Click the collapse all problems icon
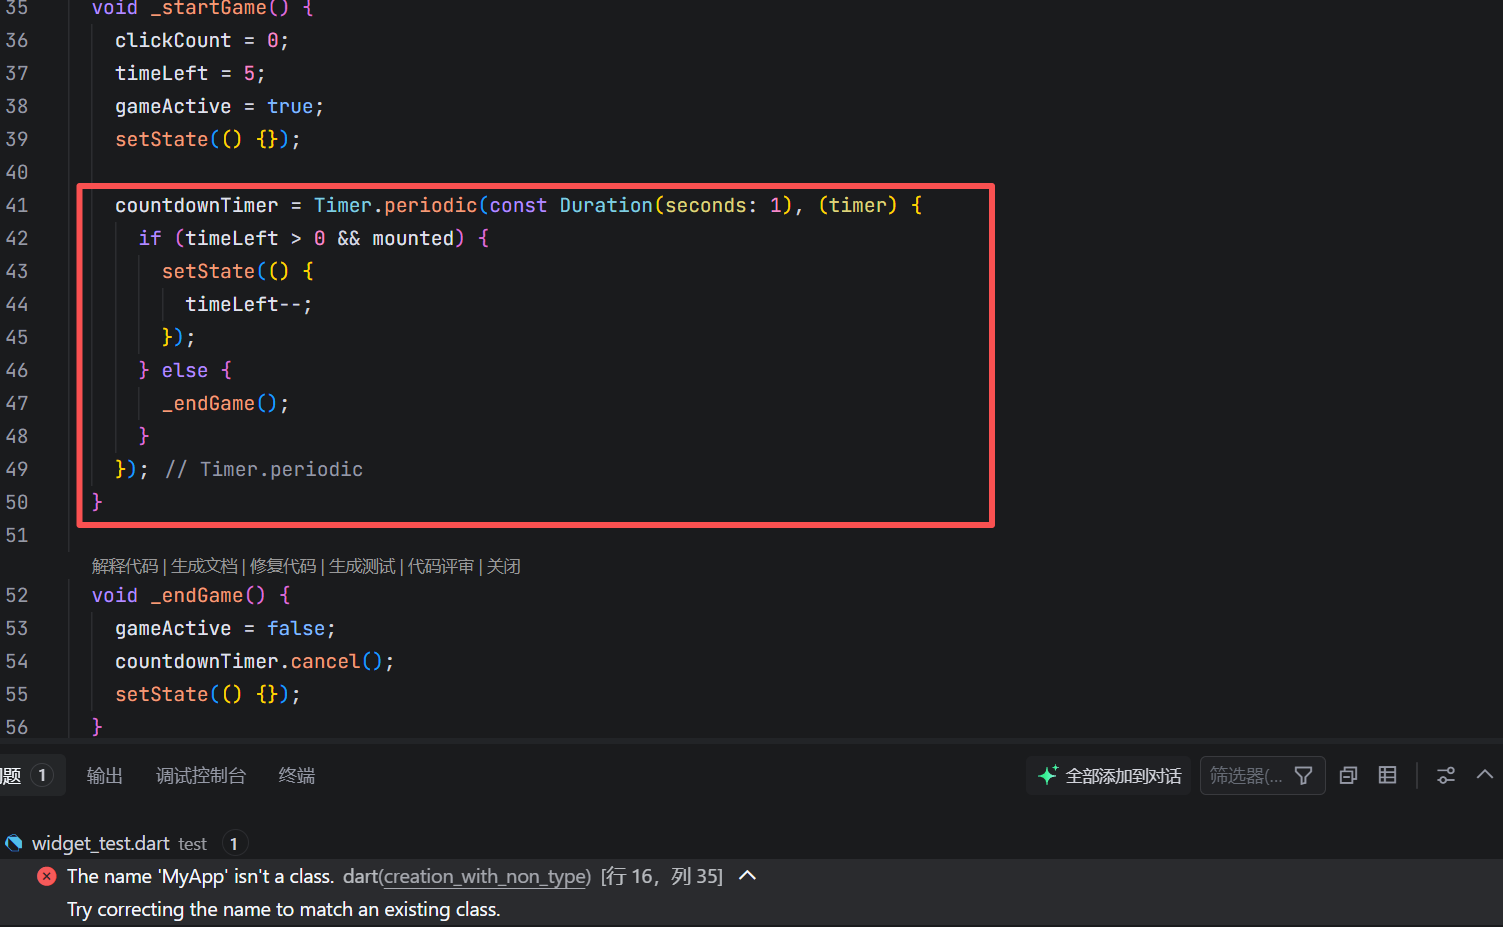 [x=1348, y=775]
